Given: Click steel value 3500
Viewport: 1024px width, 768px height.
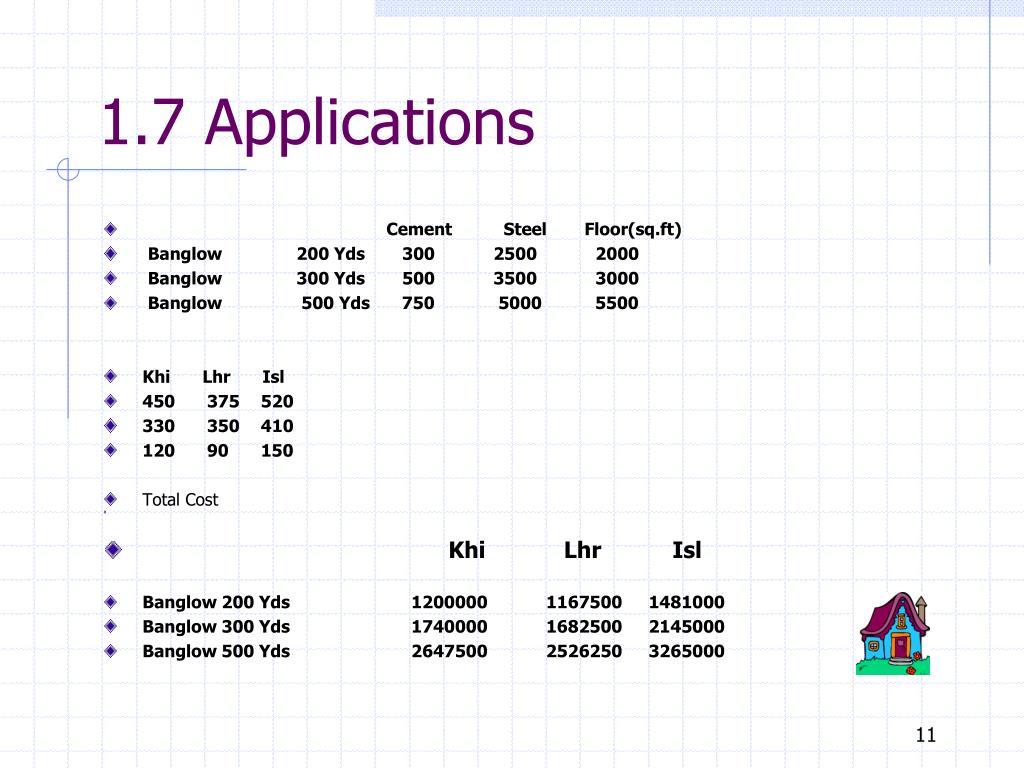Looking at the screenshot, I should point(515,279).
